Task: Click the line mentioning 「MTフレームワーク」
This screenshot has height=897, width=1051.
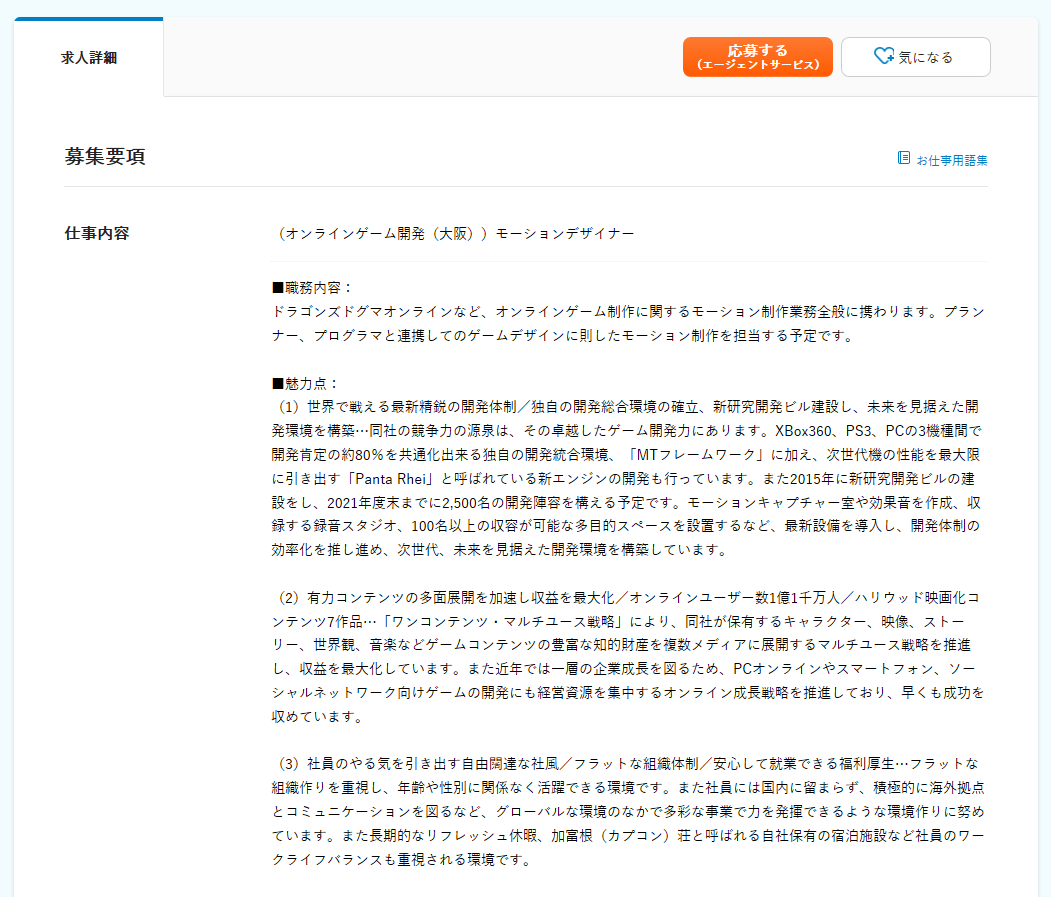Action: (628, 455)
